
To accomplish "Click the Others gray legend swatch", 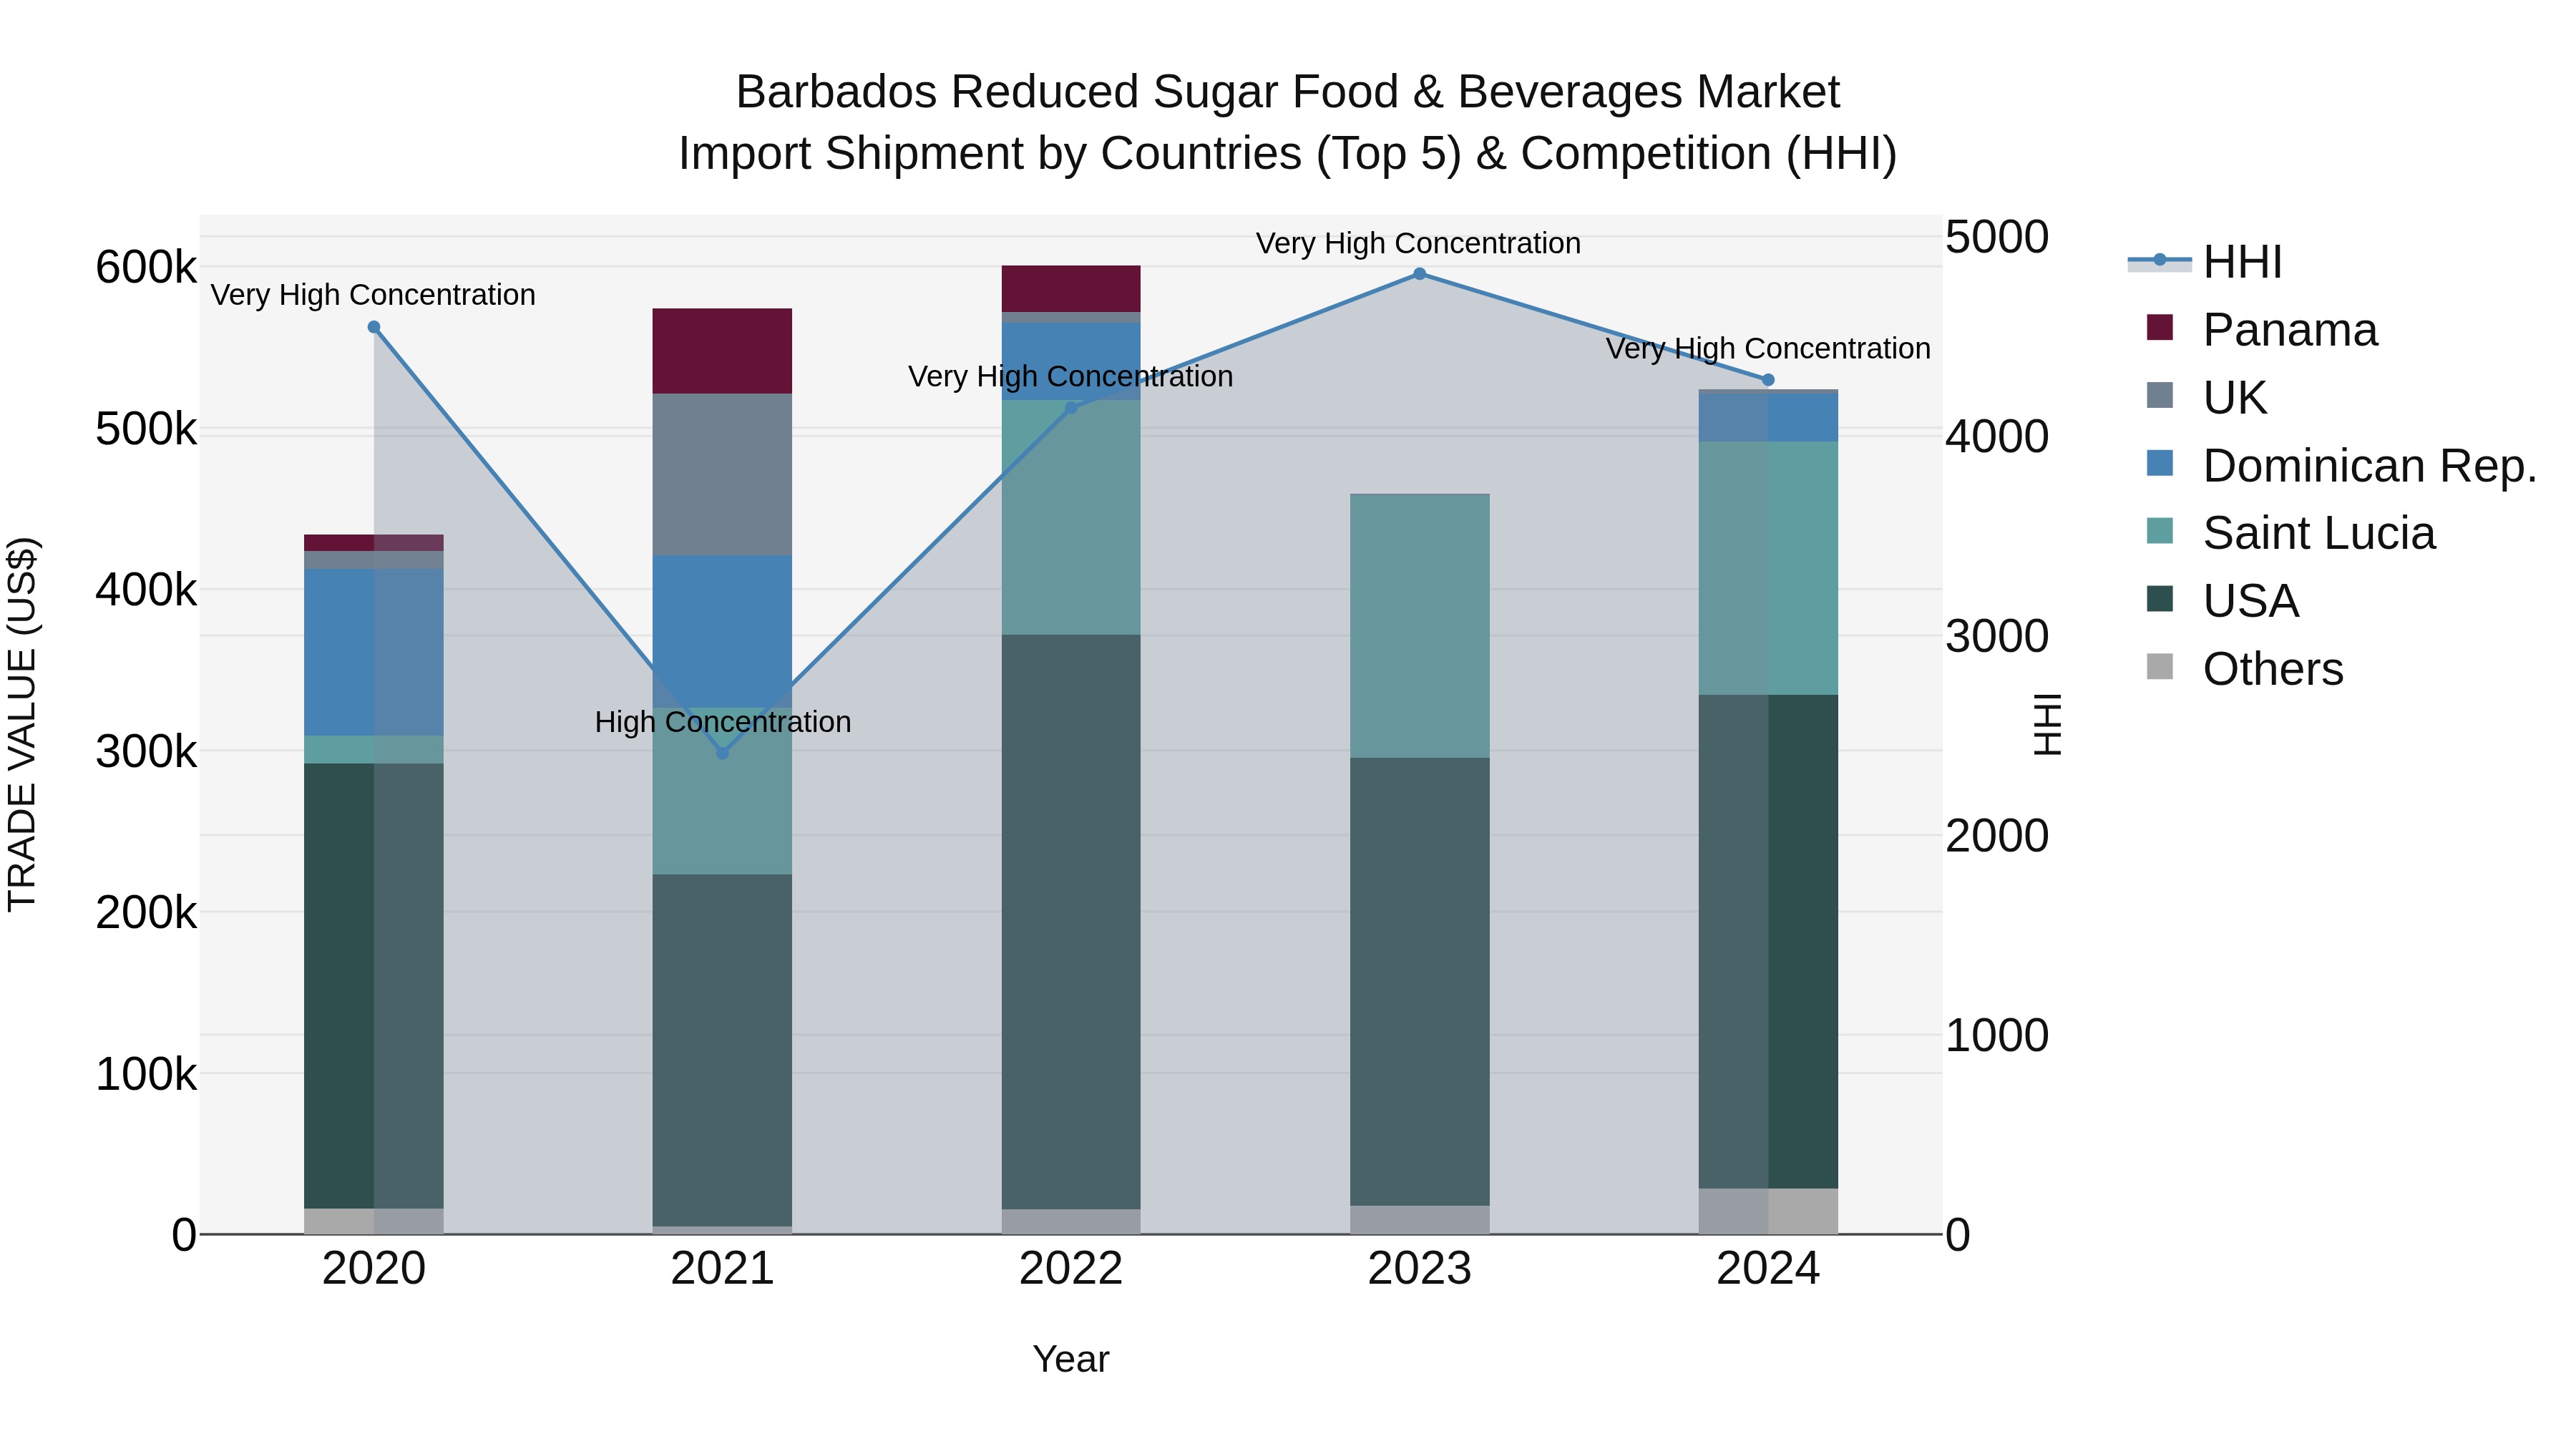I will click(x=2160, y=667).
